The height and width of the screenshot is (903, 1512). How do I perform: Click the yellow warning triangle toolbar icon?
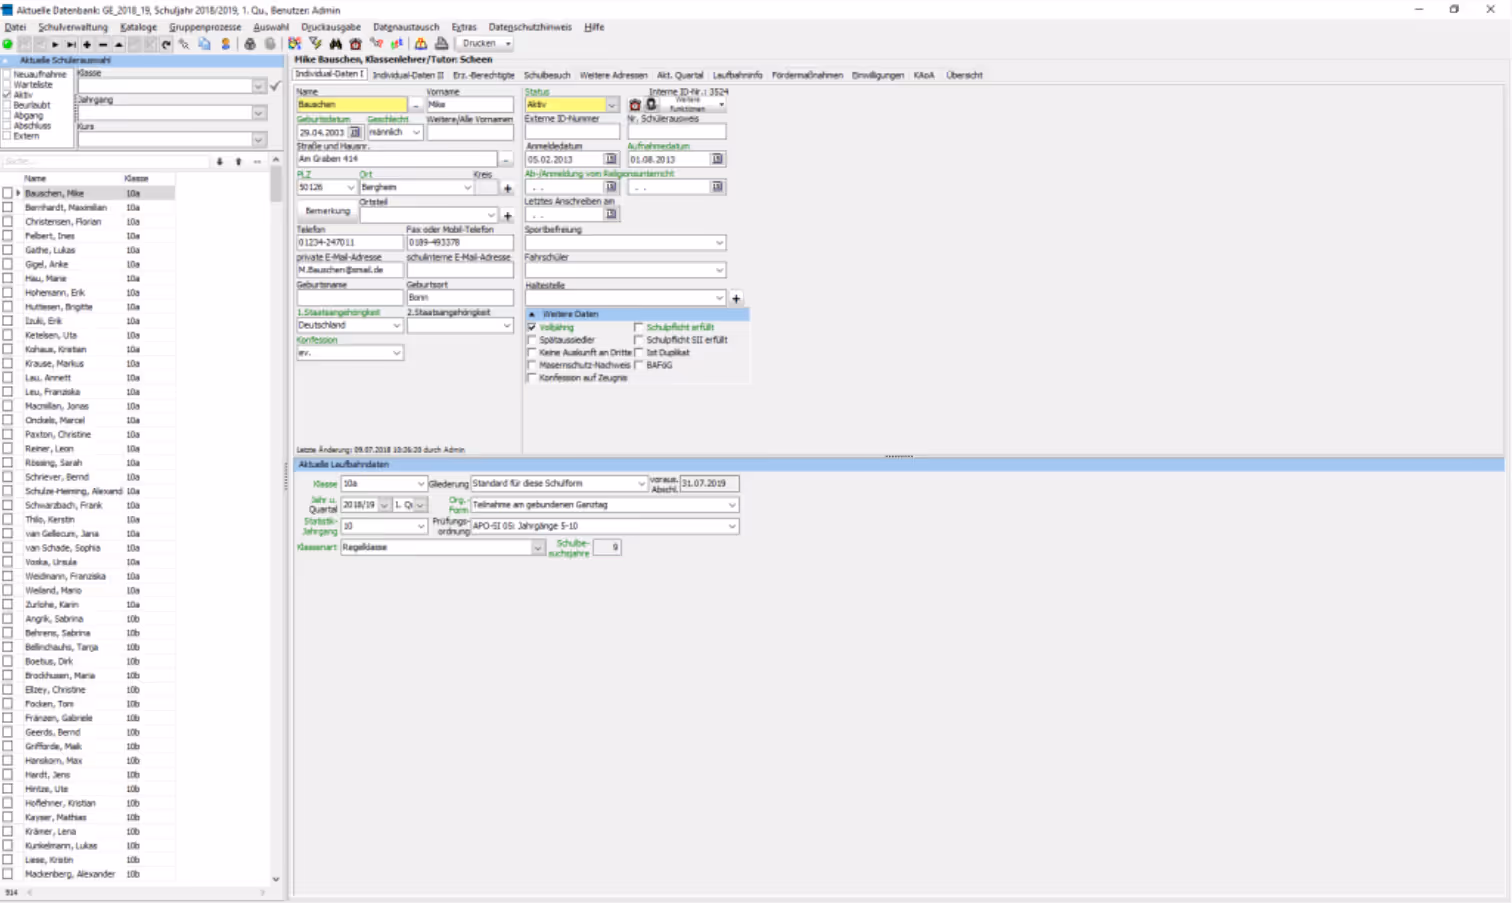pos(420,44)
